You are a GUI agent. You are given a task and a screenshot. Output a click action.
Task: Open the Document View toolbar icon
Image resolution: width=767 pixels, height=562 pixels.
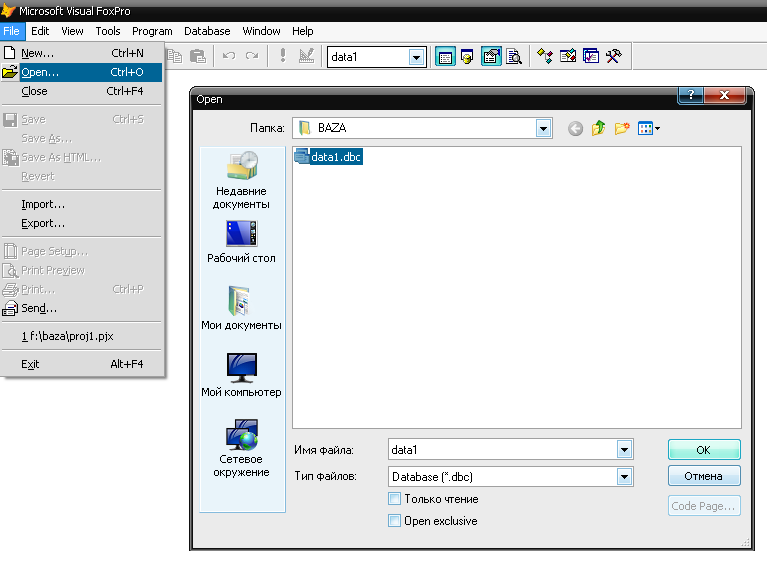click(x=514, y=57)
